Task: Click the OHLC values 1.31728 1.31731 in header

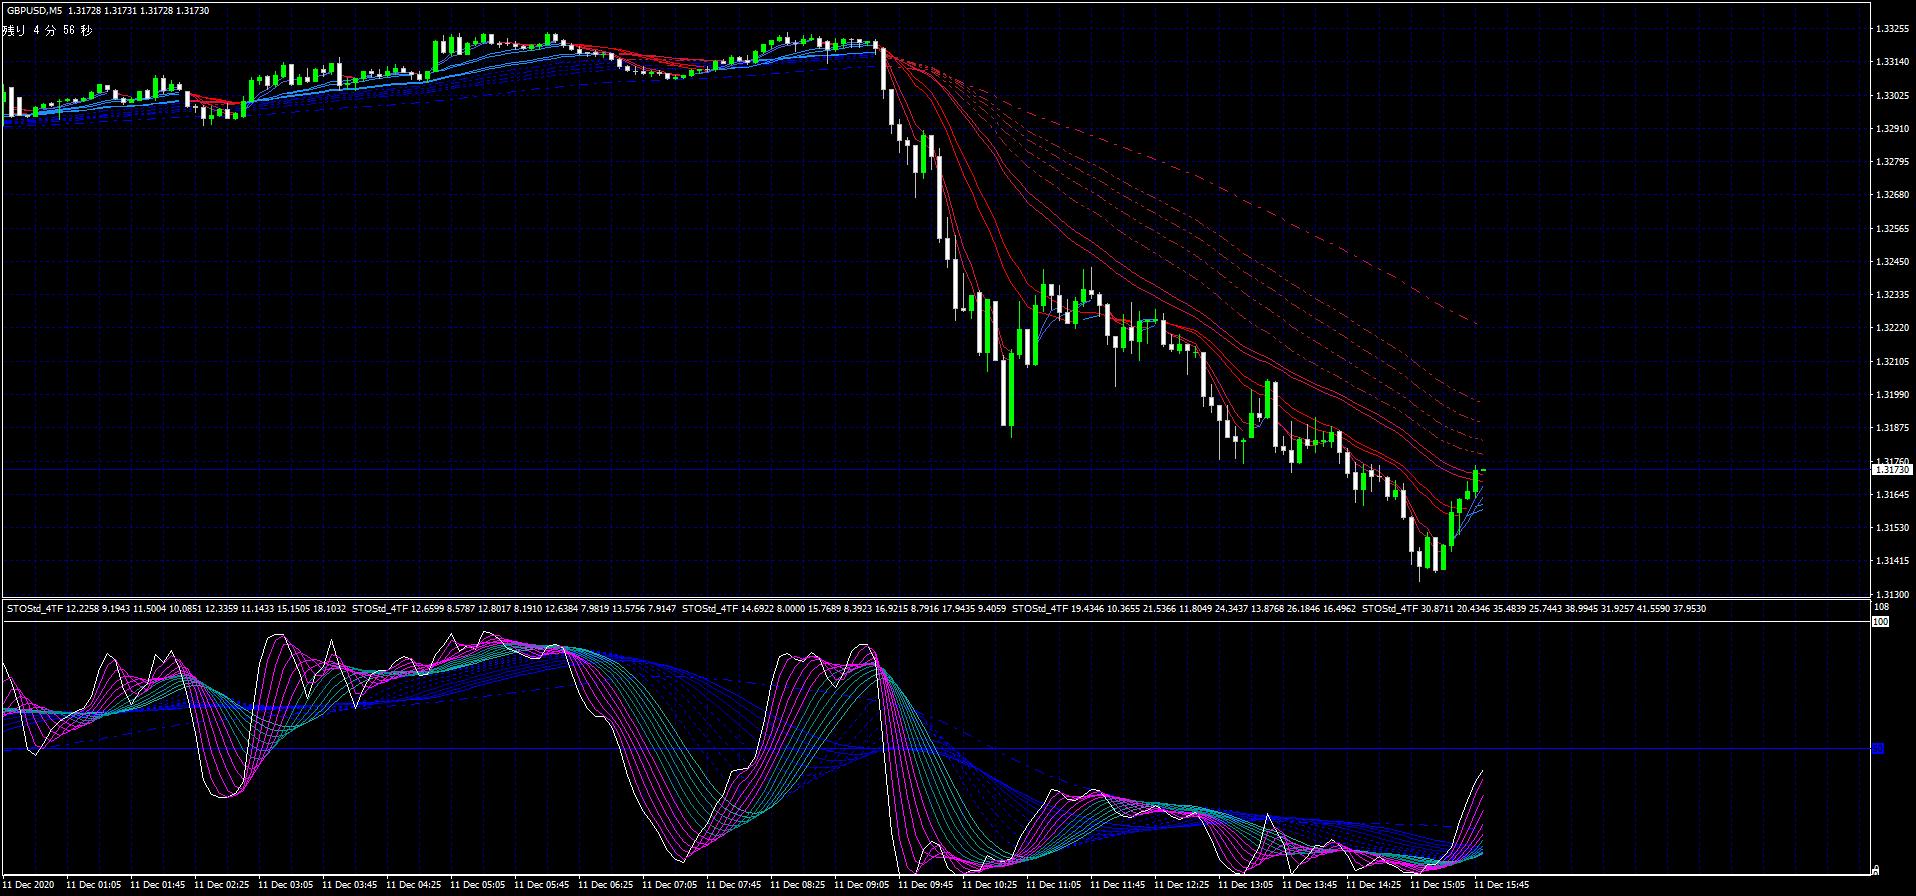Action: (101, 10)
